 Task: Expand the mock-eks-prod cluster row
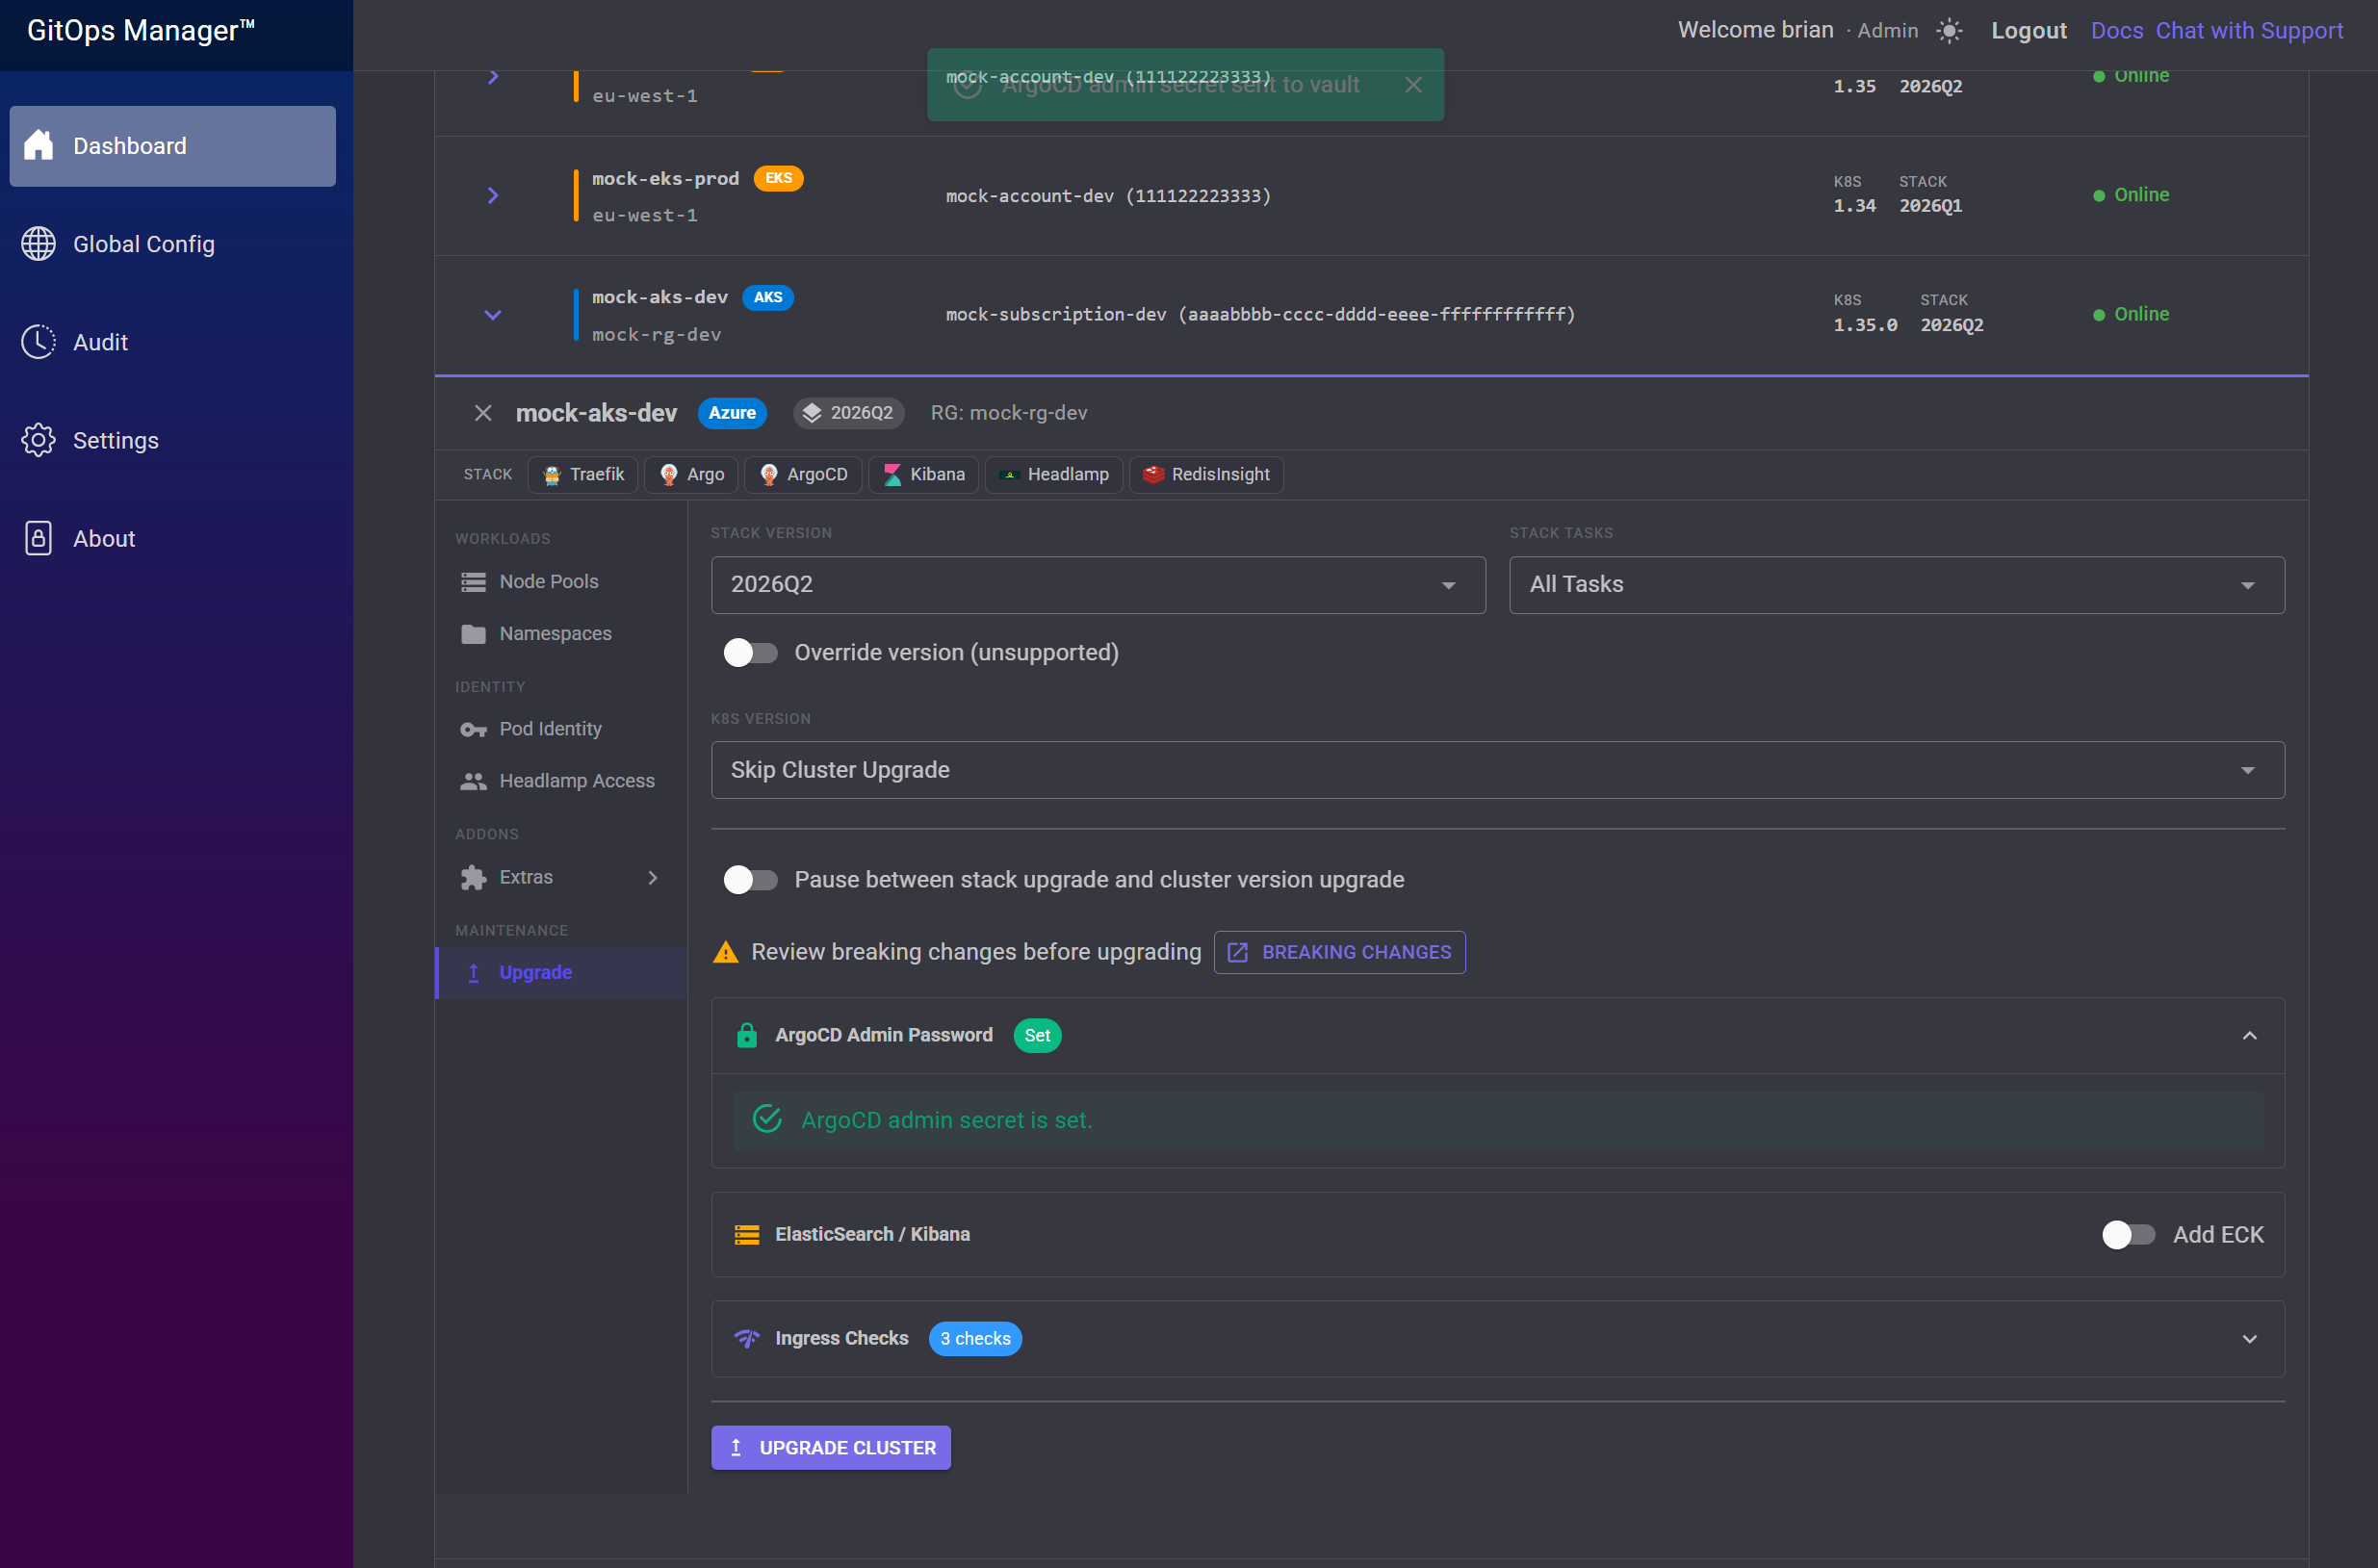(492, 195)
